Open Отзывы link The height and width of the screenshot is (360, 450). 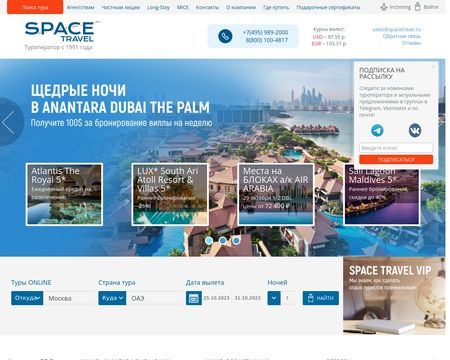click(x=411, y=43)
